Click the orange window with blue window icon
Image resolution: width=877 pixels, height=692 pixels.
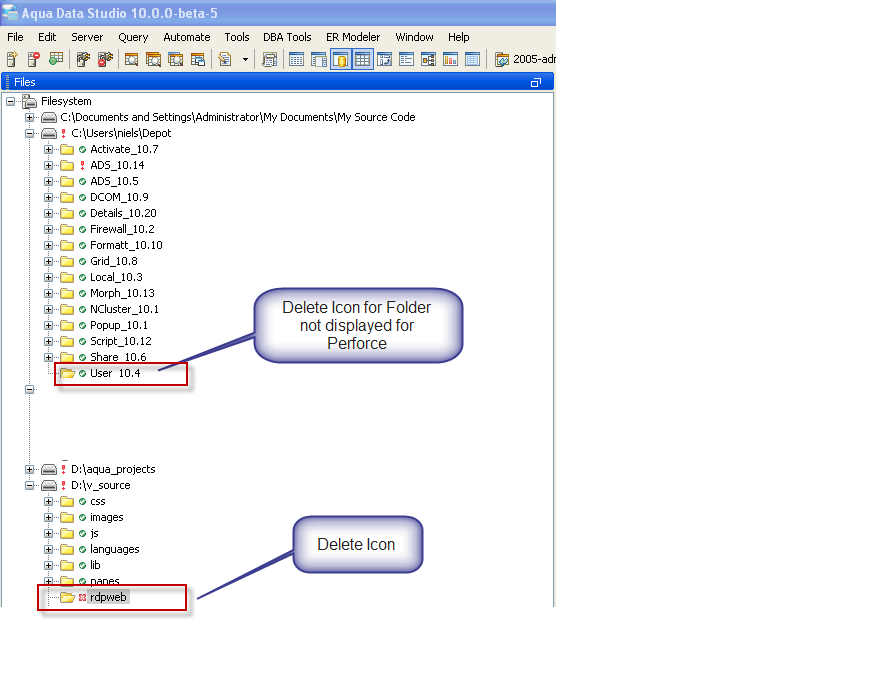(x=197, y=59)
